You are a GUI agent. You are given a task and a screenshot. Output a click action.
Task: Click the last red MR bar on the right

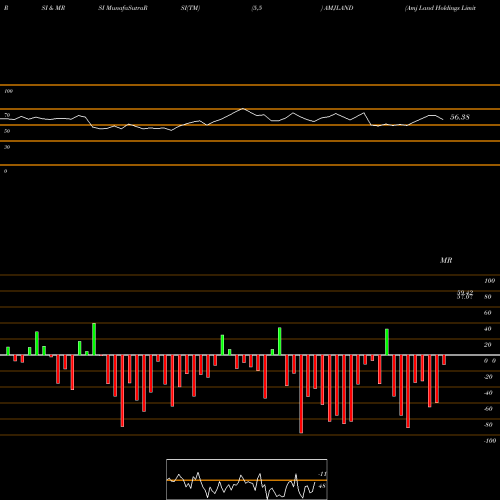click(x=444, y=360)
